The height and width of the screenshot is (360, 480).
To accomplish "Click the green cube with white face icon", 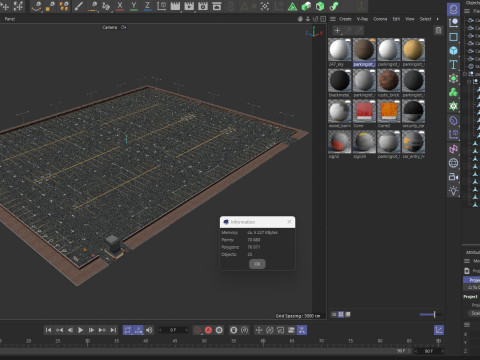I will 306,6.
